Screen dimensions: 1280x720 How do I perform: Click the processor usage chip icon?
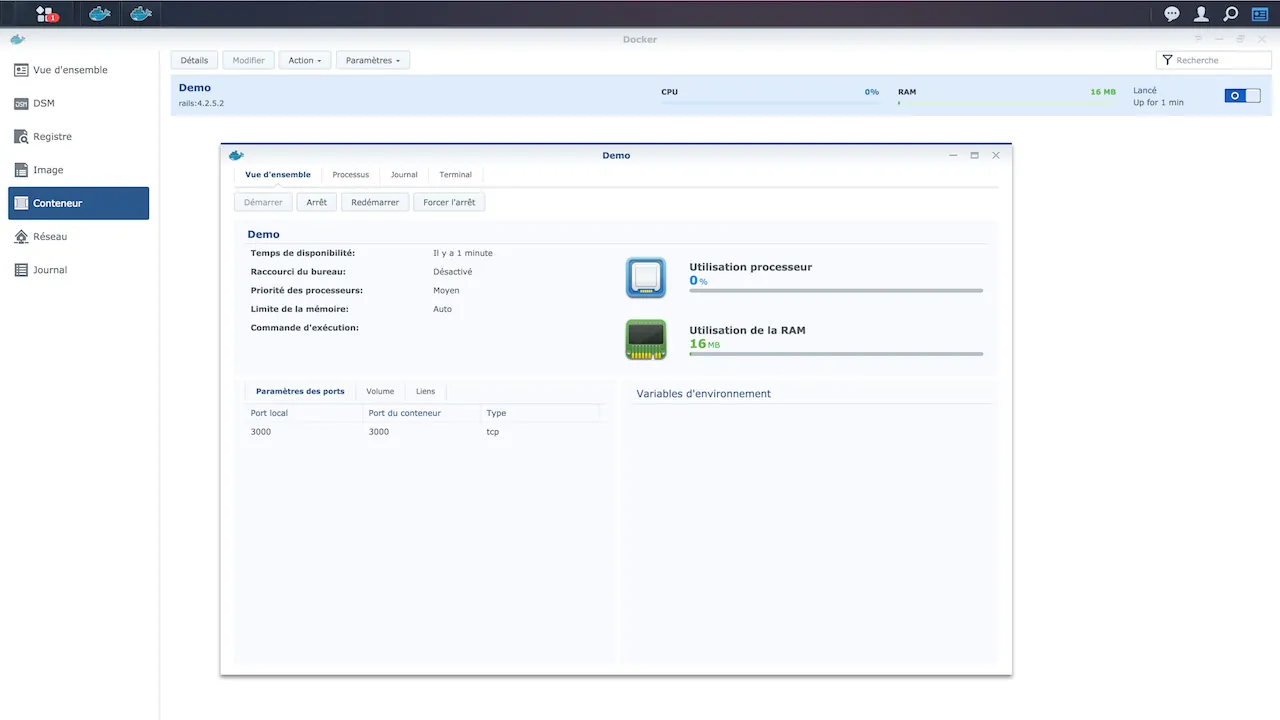coord(646,277)
